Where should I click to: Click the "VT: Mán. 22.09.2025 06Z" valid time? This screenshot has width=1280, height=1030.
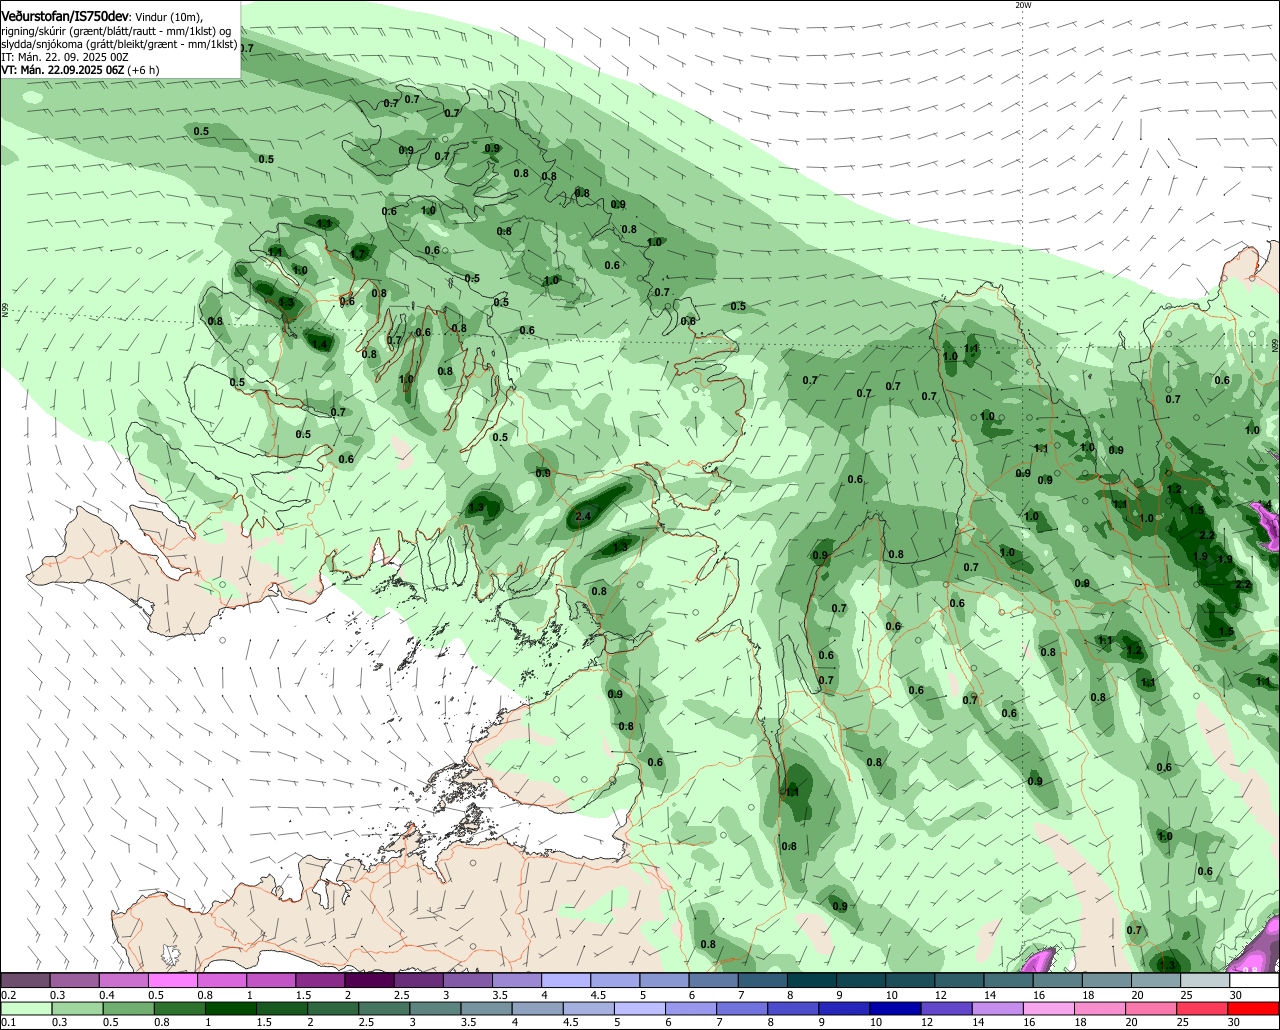62,70
